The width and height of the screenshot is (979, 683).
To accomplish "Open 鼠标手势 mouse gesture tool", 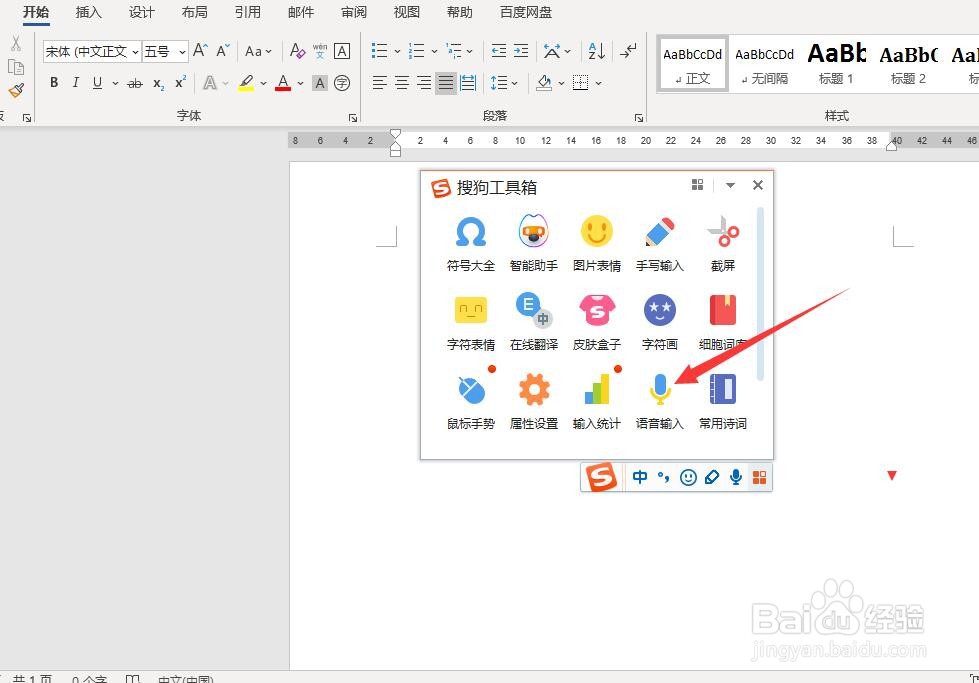I will (x=471, y=401).
